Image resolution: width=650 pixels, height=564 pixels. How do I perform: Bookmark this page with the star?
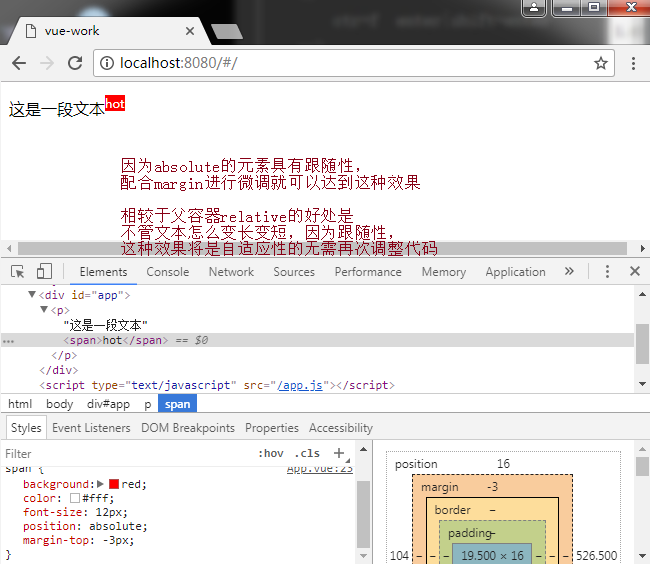pyautogui.click(x=601, y=63)
